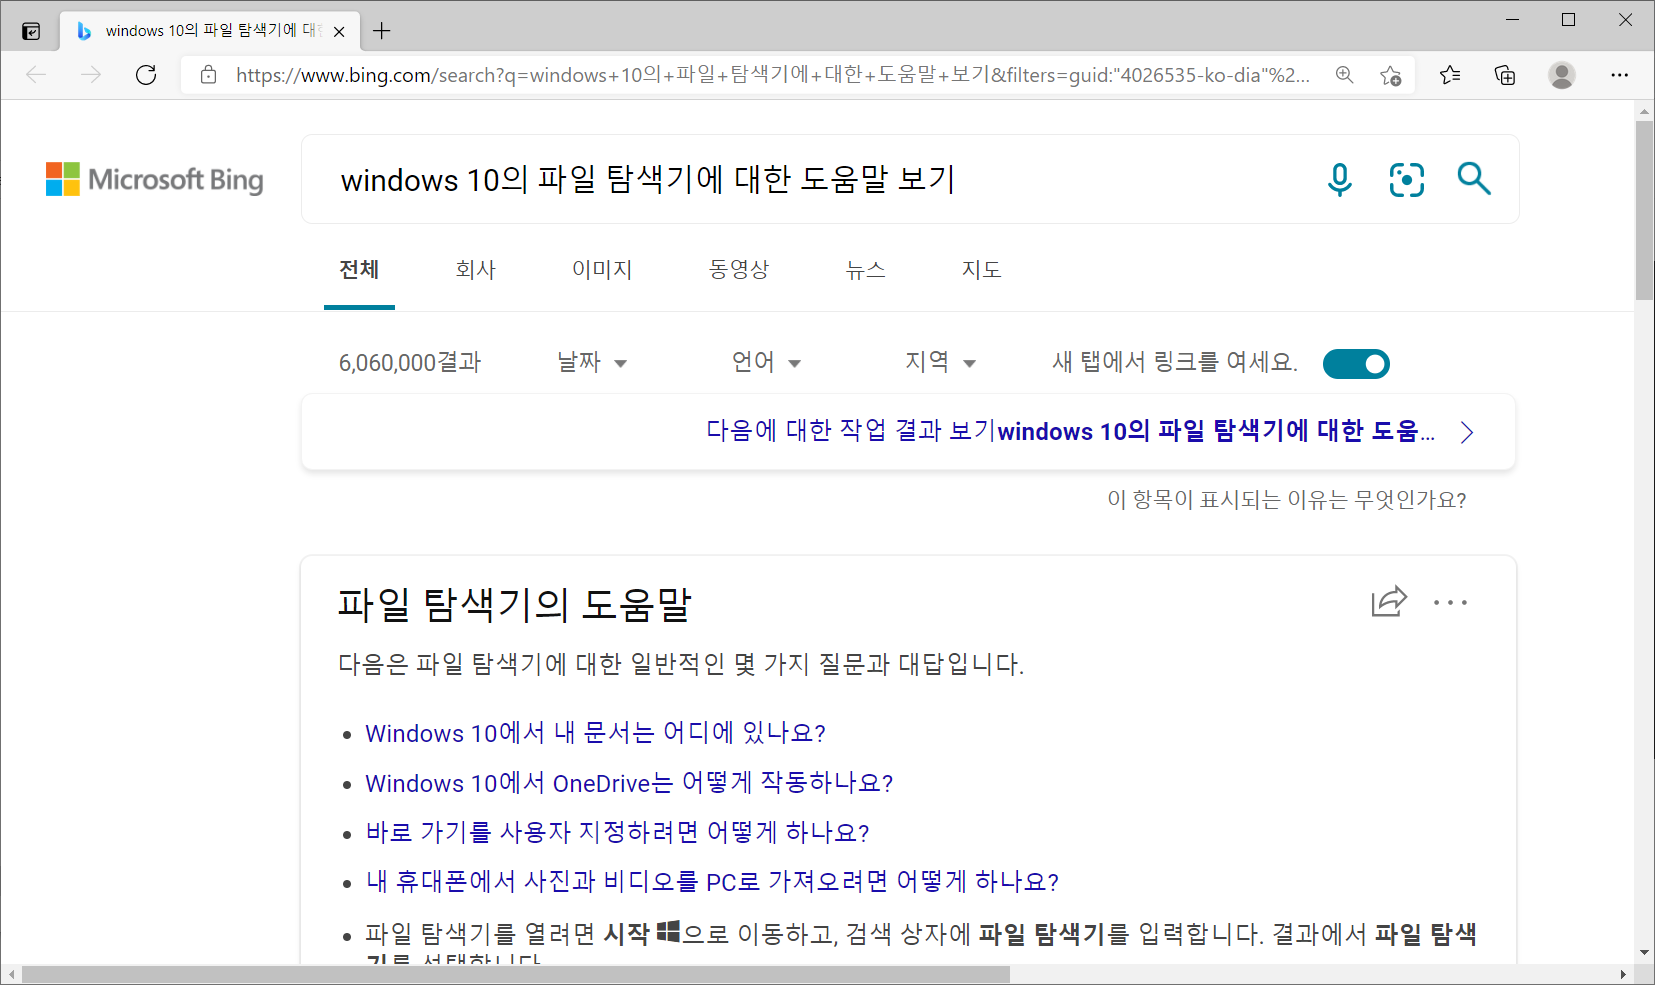Open link about 내 문서 location
The height and width of the screenshot is (985, 1655).
(x=596, y=733)
